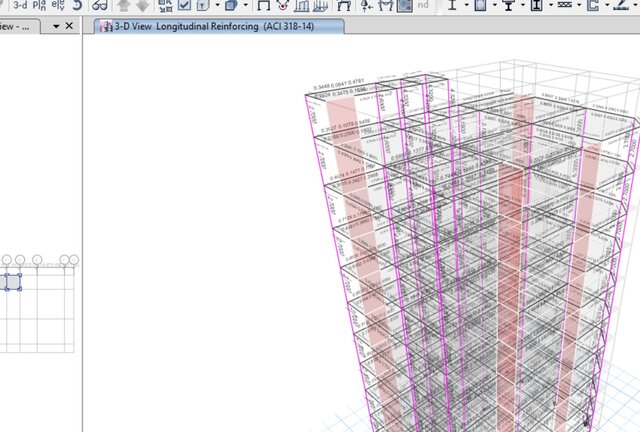Open the Elevation view toolbar button

[x=60, y=5]
